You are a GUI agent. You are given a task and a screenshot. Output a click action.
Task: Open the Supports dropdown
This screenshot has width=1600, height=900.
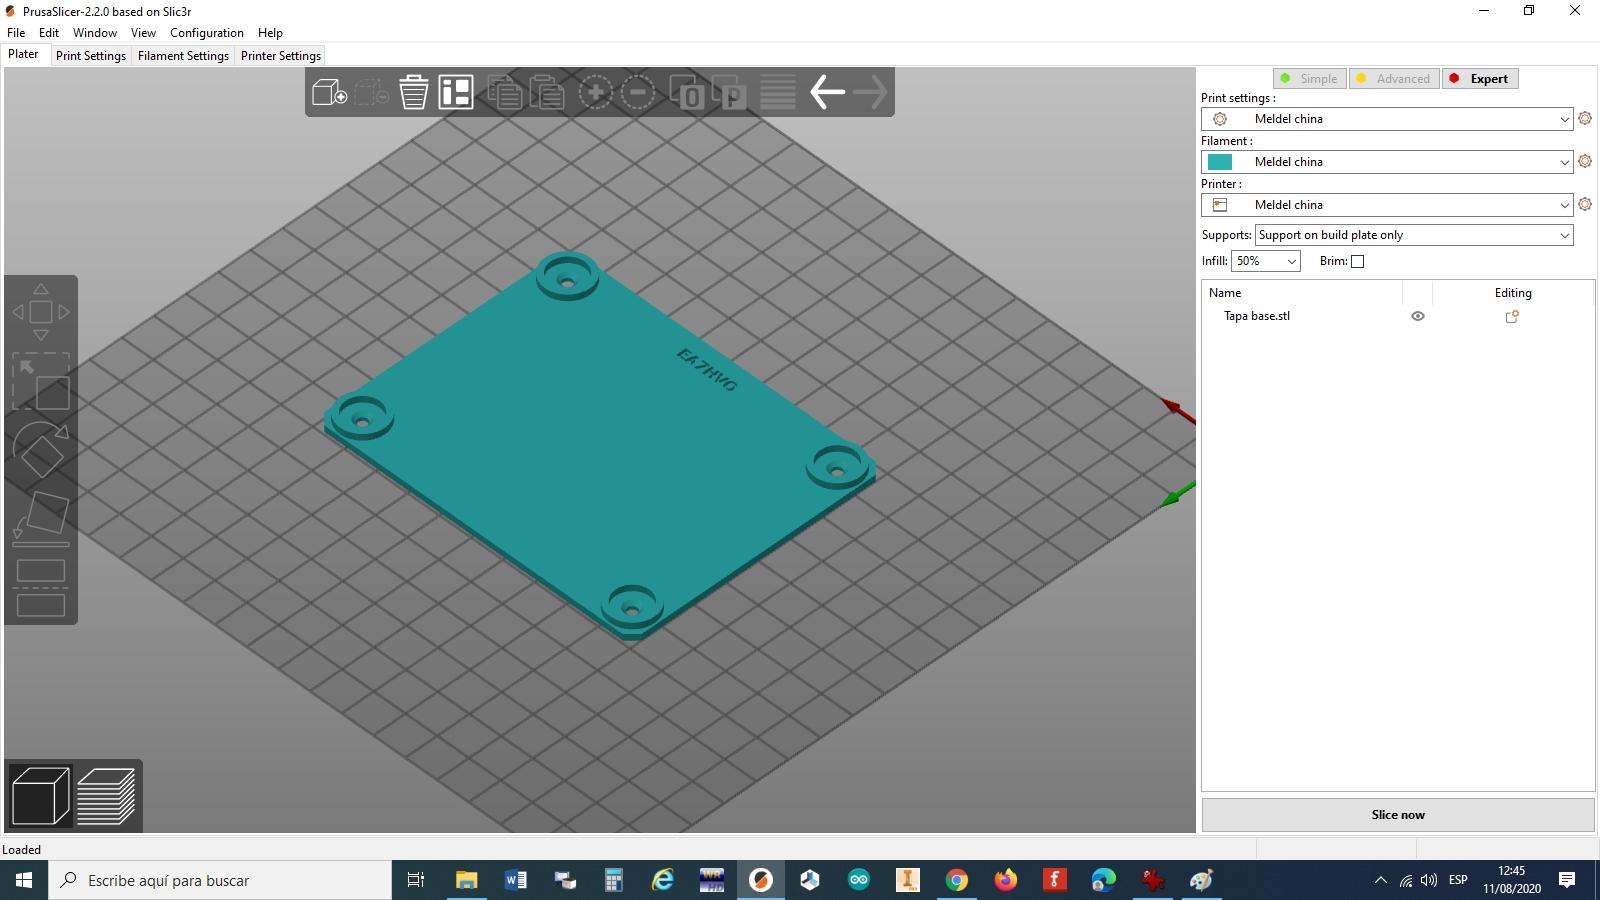[1414, 235]
